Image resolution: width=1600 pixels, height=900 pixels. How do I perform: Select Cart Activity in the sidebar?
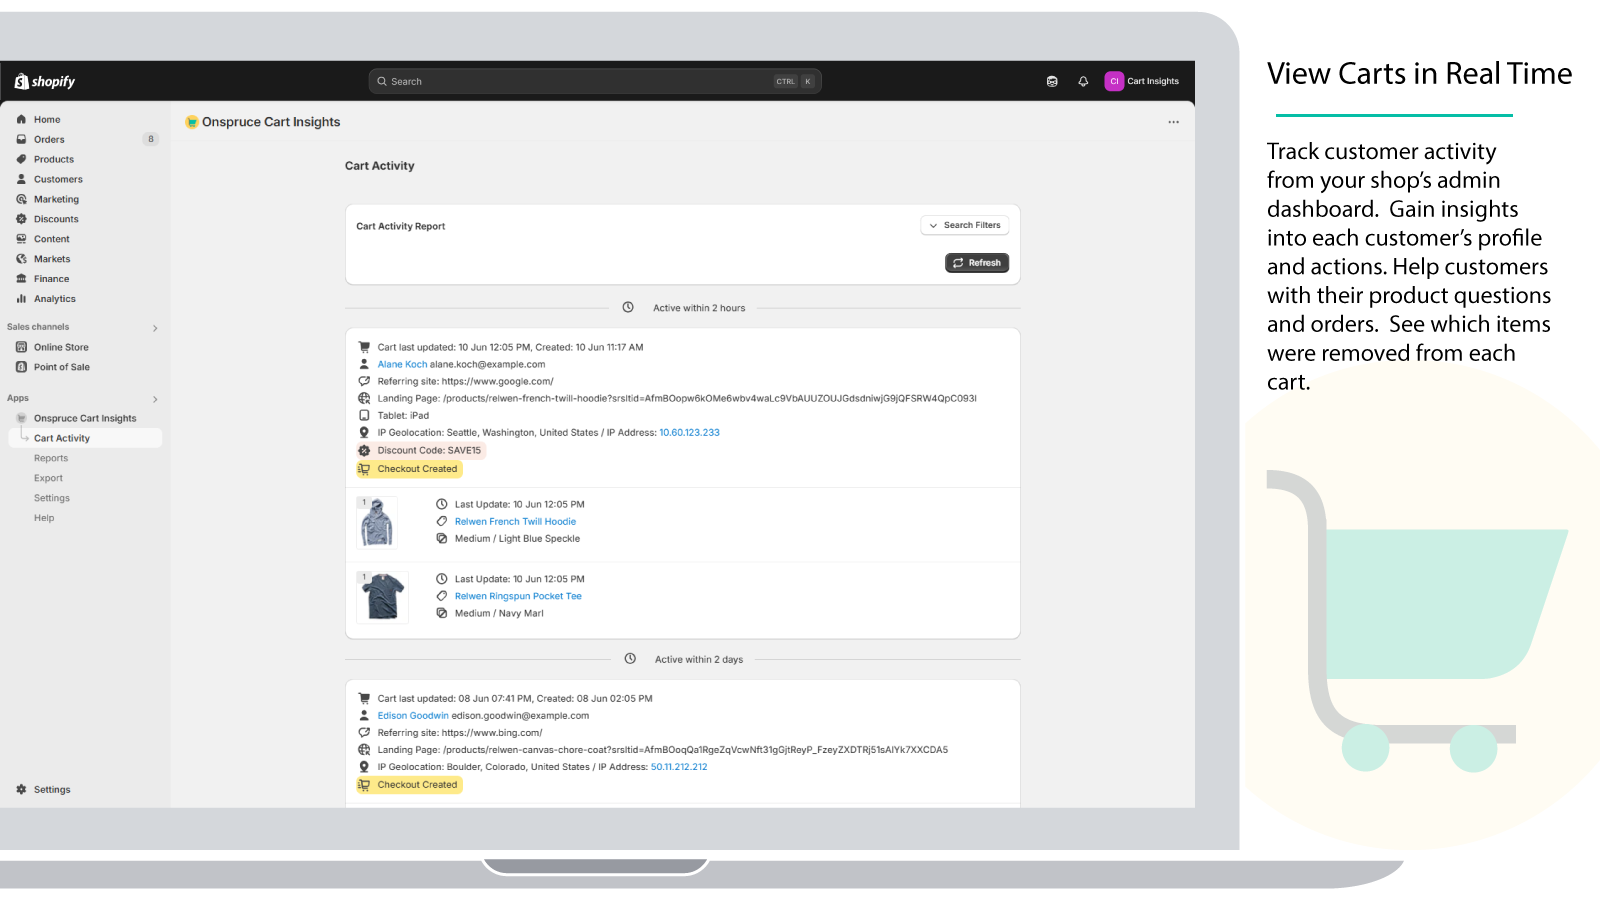coord(85,438)
